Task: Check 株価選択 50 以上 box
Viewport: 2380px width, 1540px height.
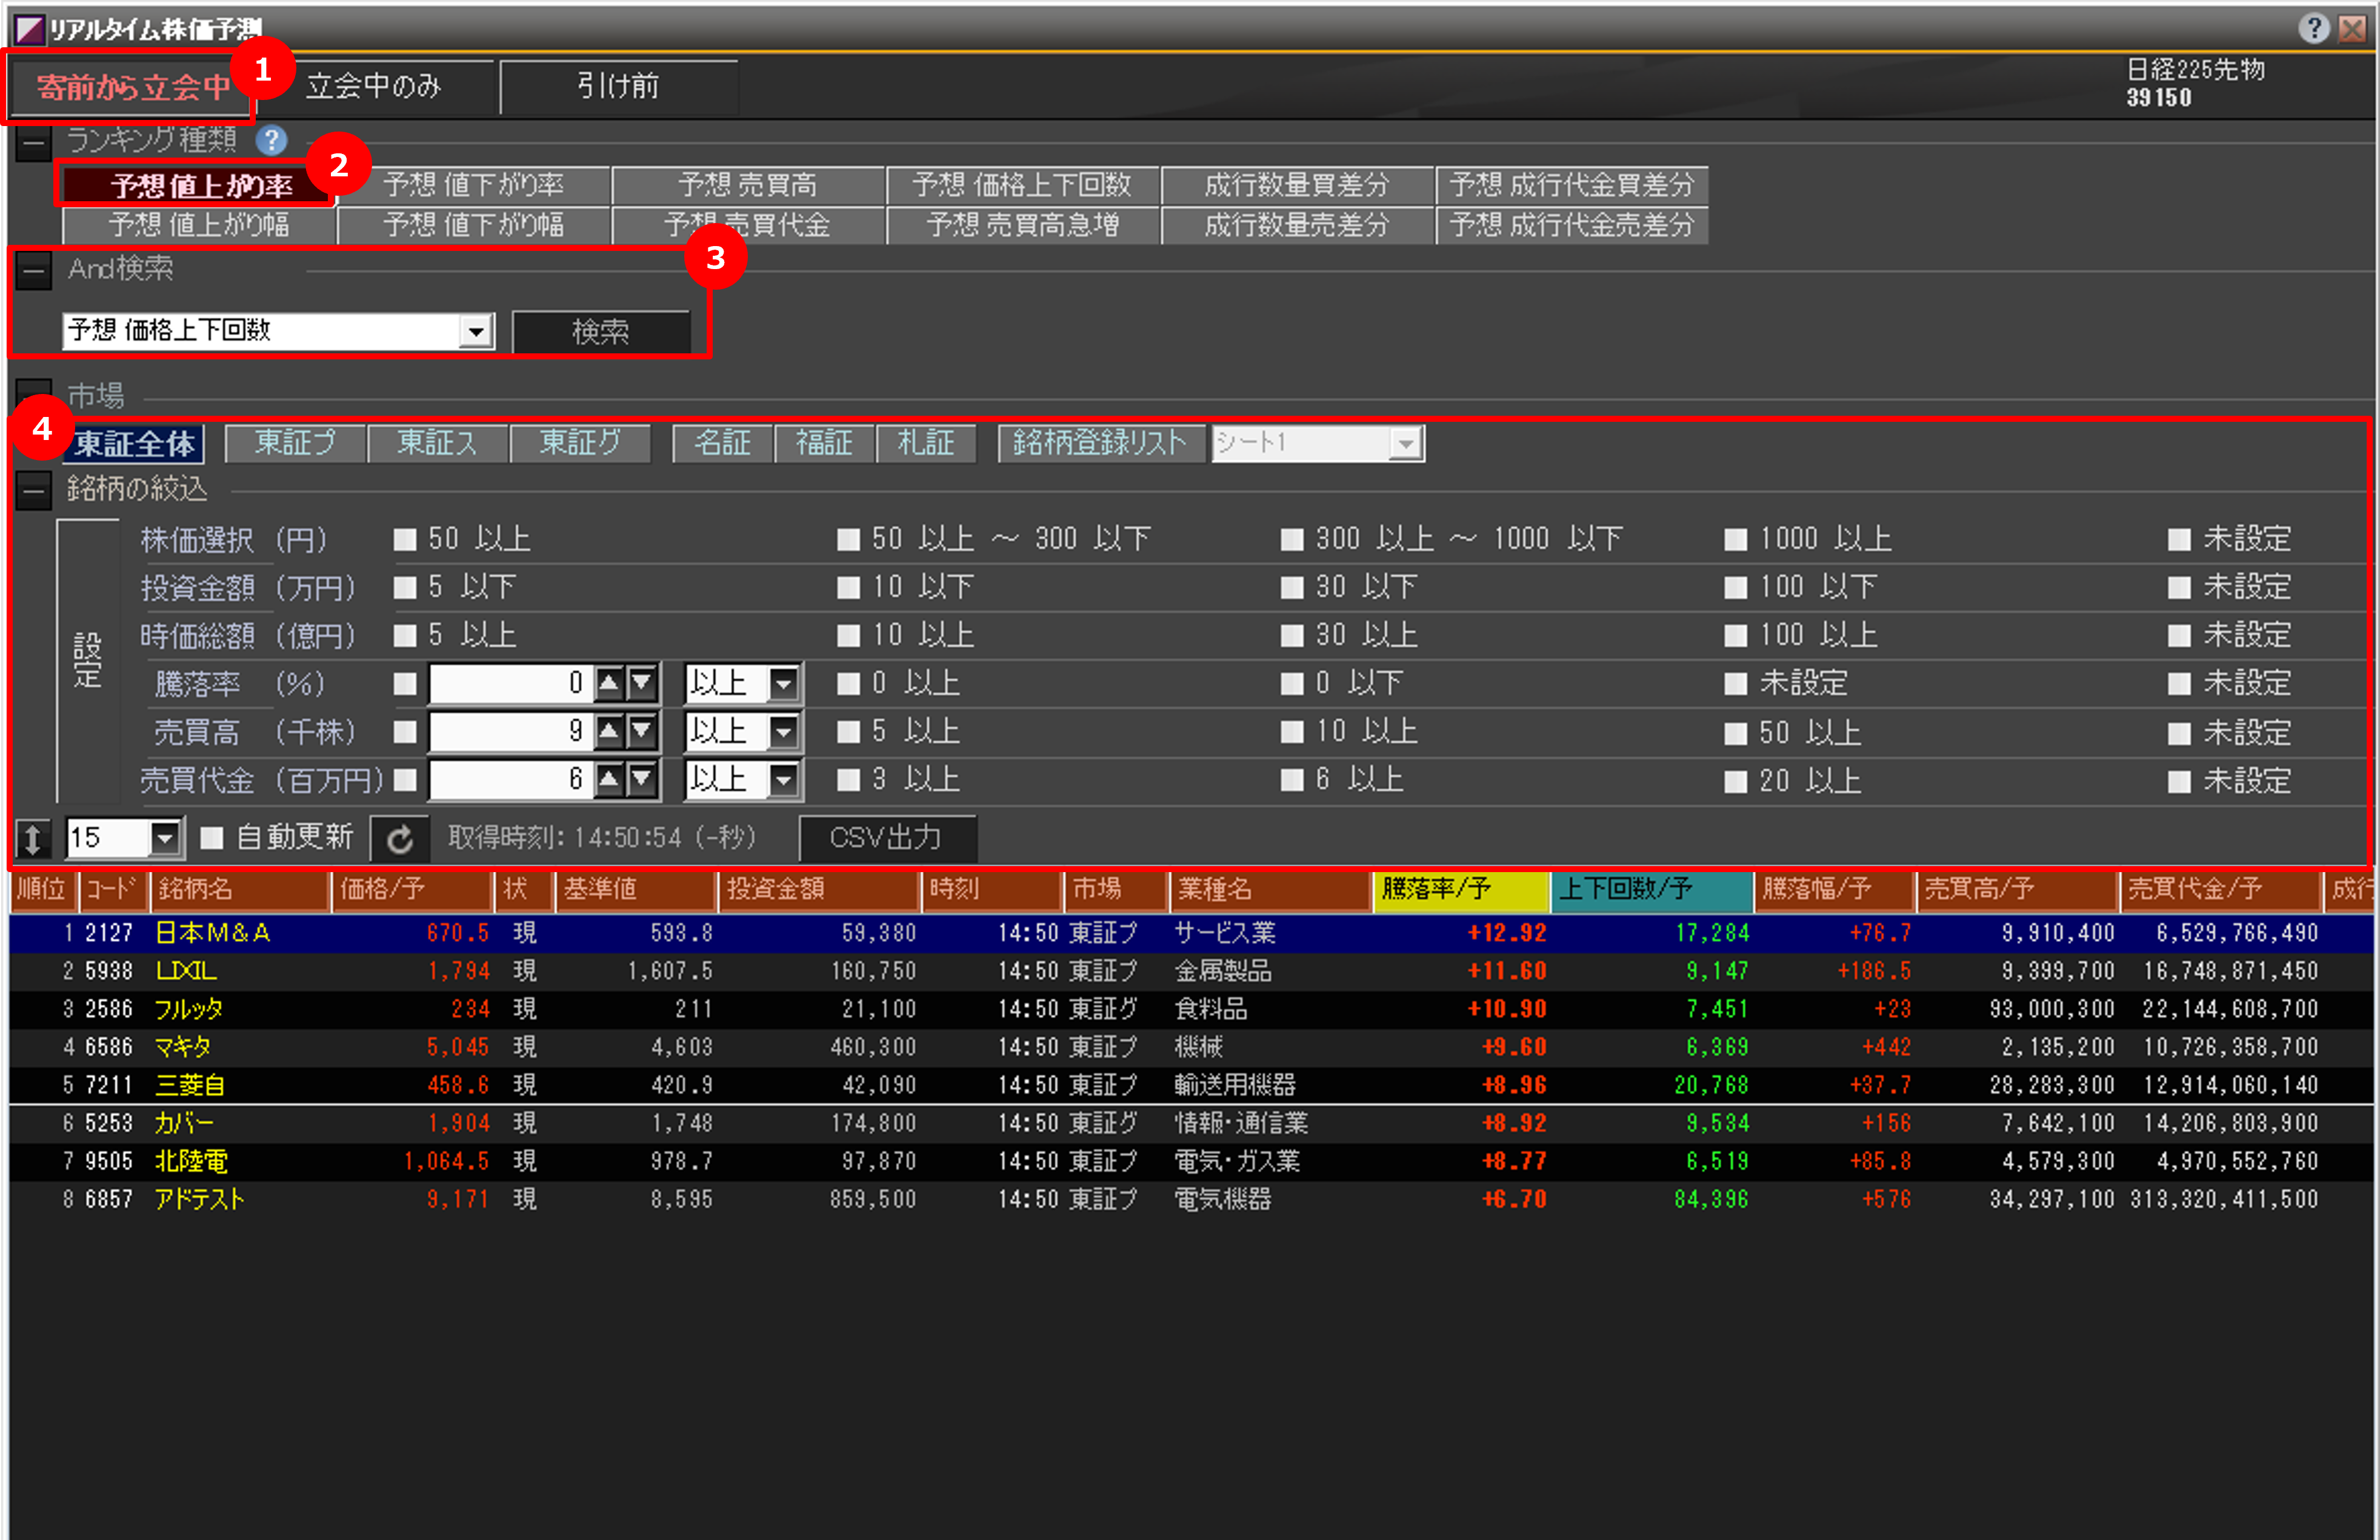Action: (405, 540)
